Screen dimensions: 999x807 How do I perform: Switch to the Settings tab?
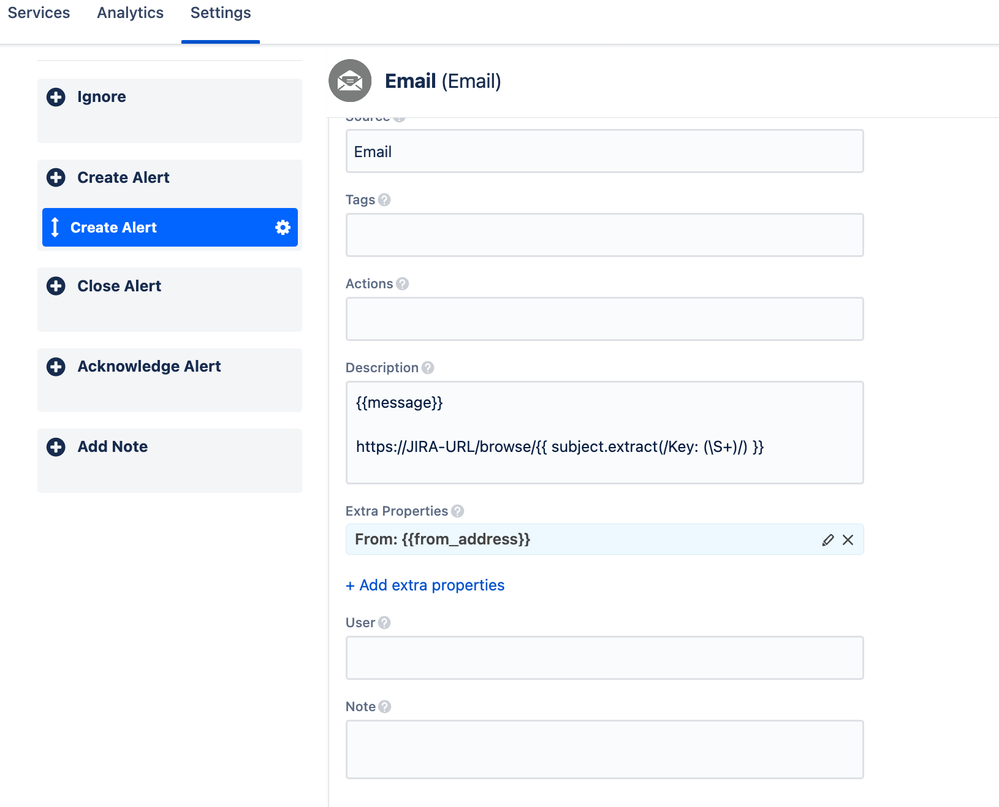click(x=220, y=13)
